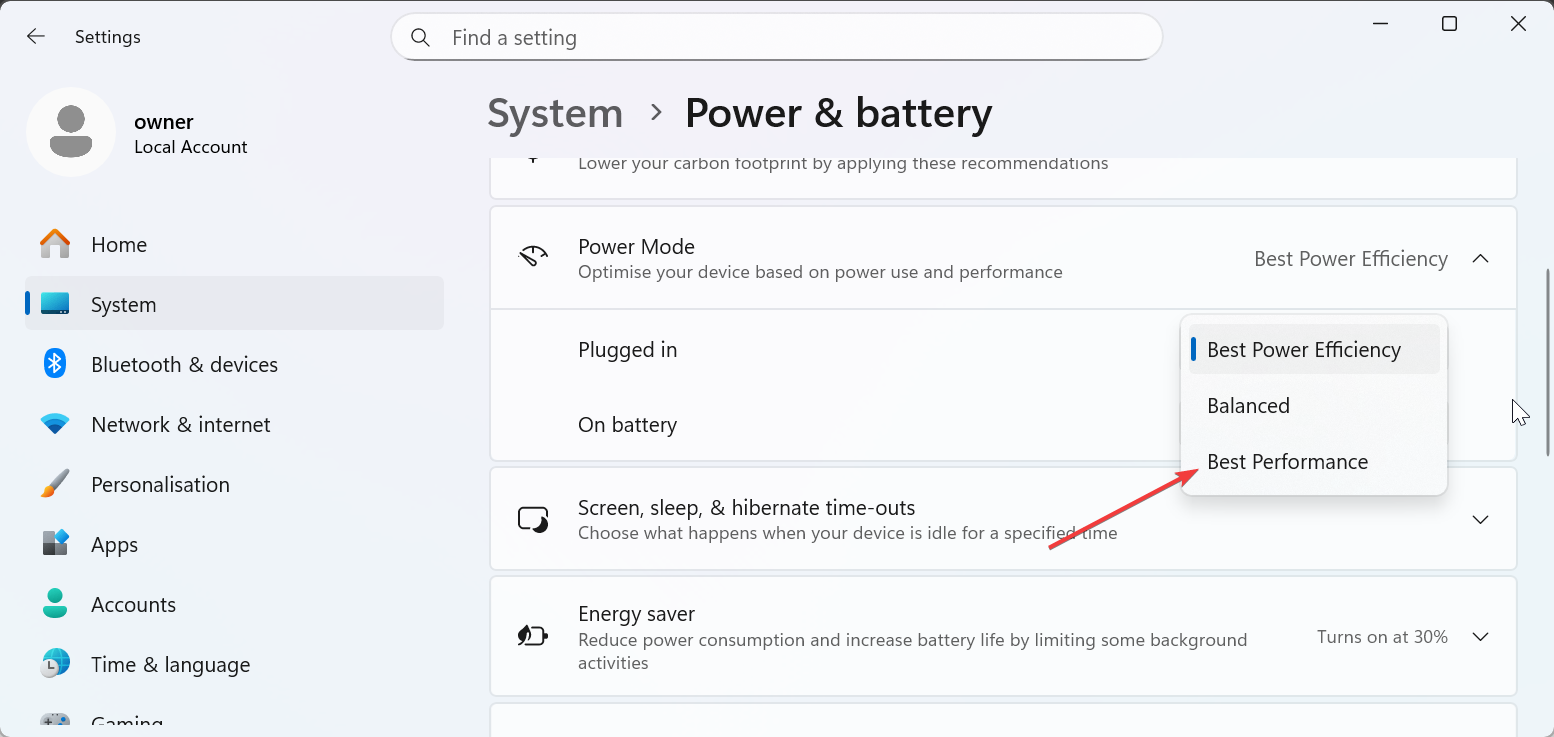Go to System breadcrumb link
This screenshot has height=737, width=1554.
(x=555, y=113)
